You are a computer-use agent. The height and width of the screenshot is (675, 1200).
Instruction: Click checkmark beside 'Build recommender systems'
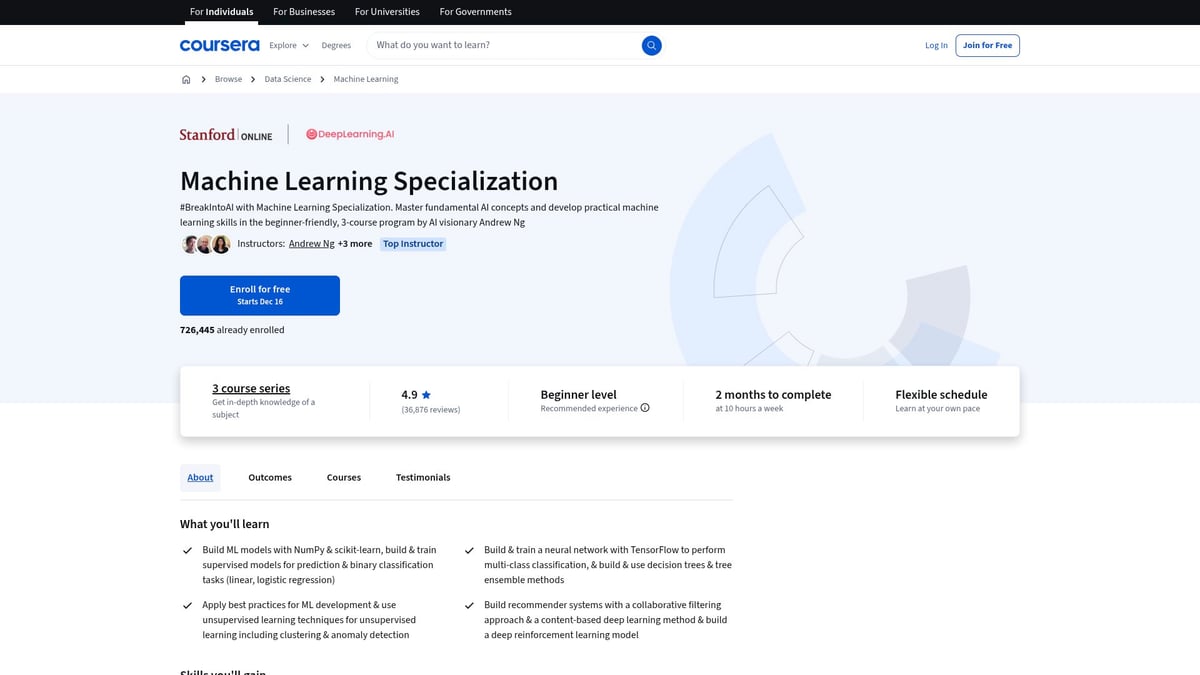(x=469, y=605)
